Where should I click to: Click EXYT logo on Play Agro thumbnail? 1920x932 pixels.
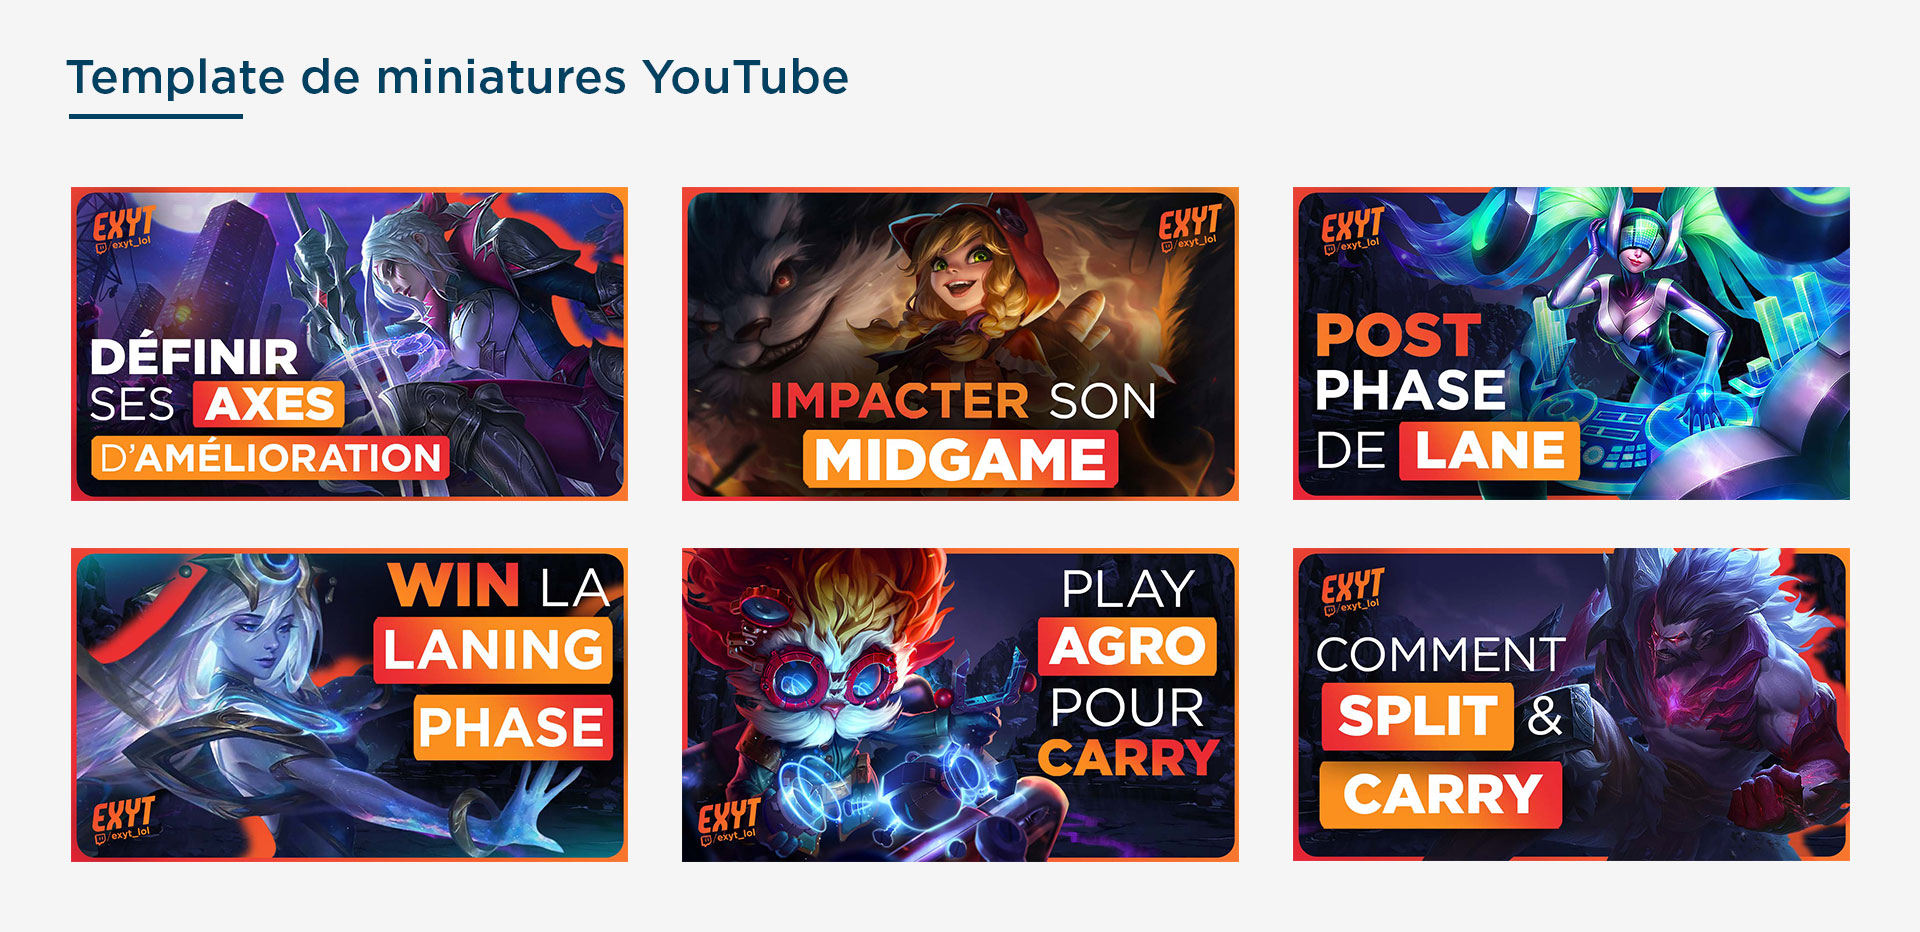tap(729, 816)
